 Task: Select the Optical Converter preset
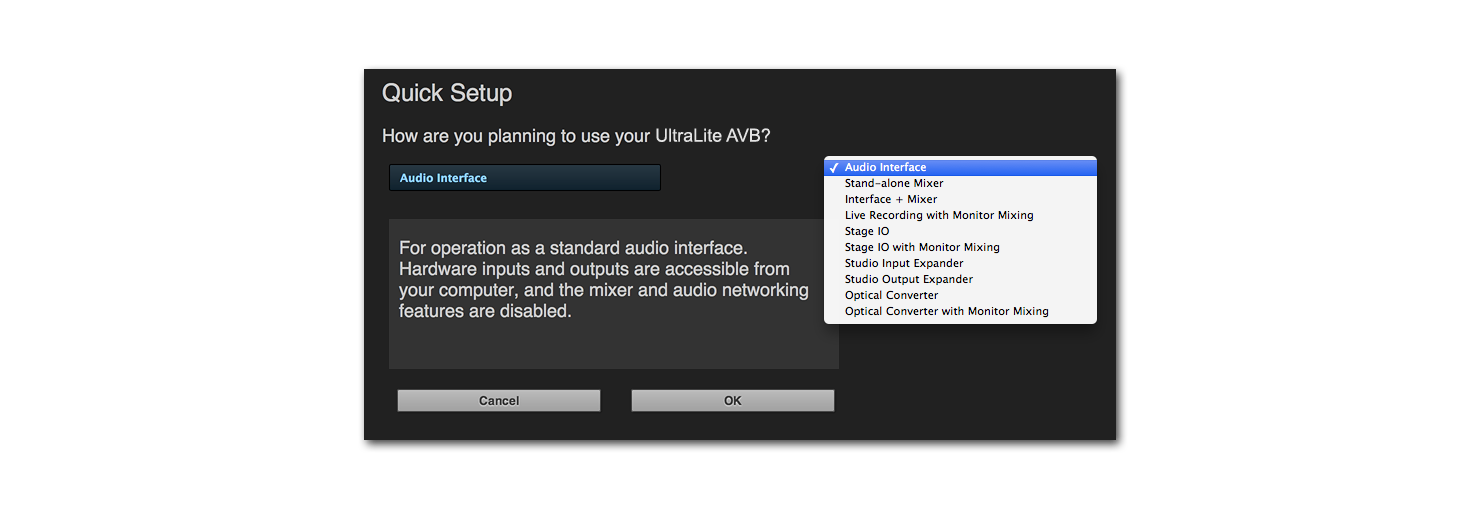pyautogui.click(x=891, y=296)
